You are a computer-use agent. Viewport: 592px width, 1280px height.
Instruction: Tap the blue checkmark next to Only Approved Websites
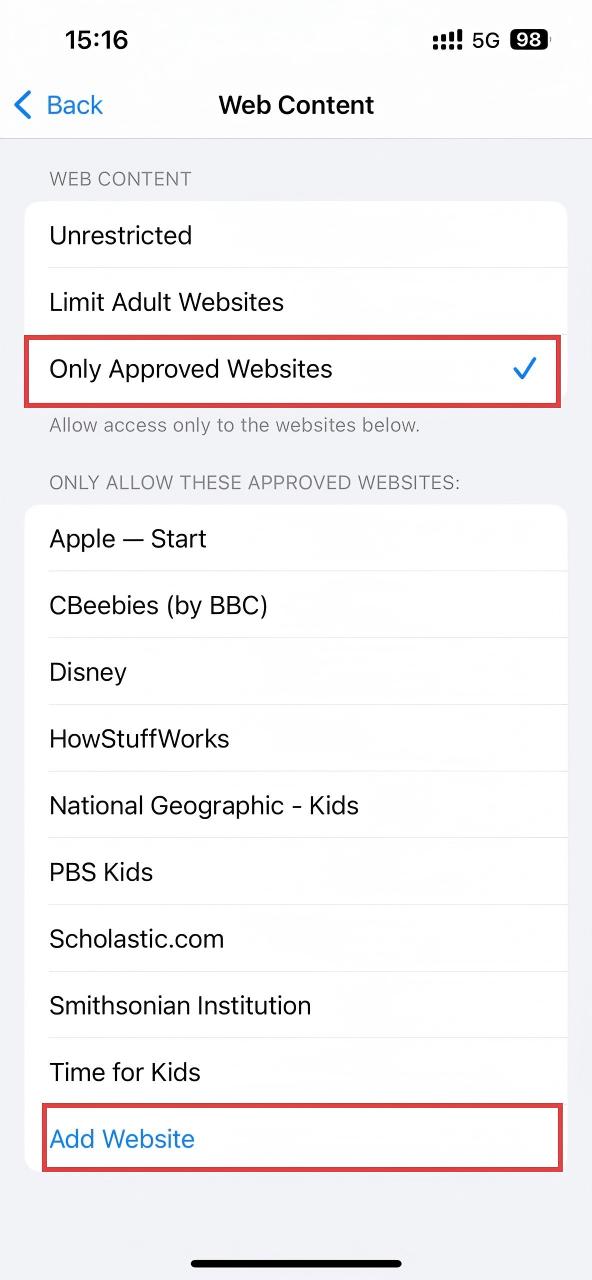coord(524,370)
